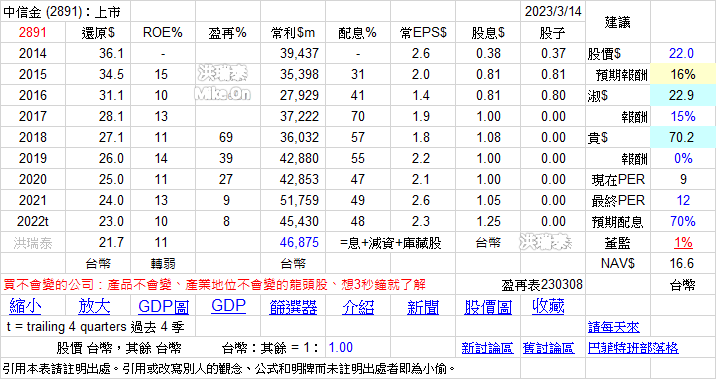Click the 預期報酬 value 16%
This screenshot has width=716, height=379.
pyautogui.click(x=683, y=74)
